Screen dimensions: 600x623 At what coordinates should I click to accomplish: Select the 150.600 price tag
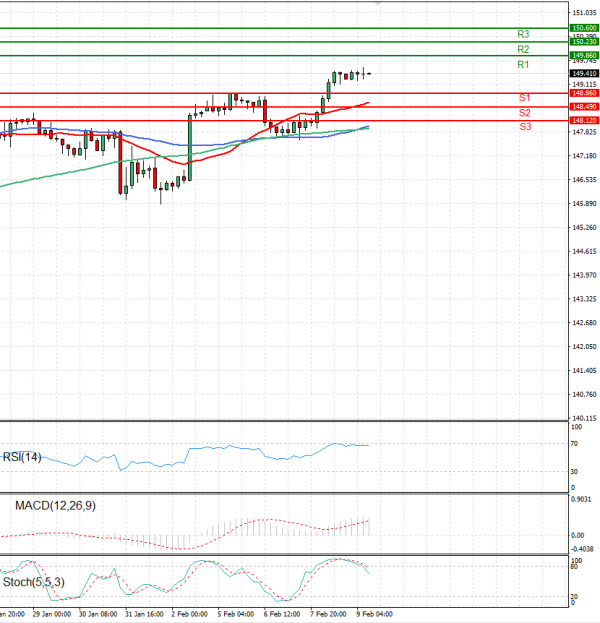584,28
